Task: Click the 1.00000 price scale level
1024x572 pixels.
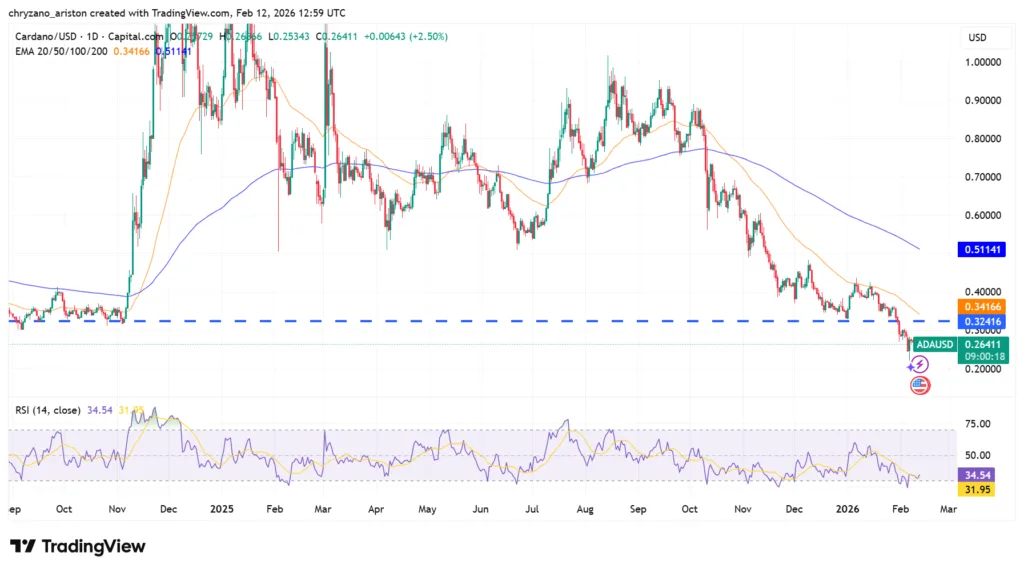Action: click(984, 62)
